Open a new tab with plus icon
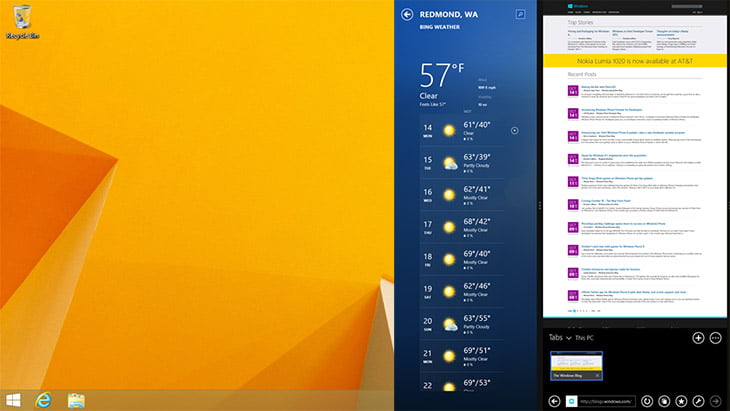The width and height of the screenshot is (730, 411). click(x=698, y=338)
